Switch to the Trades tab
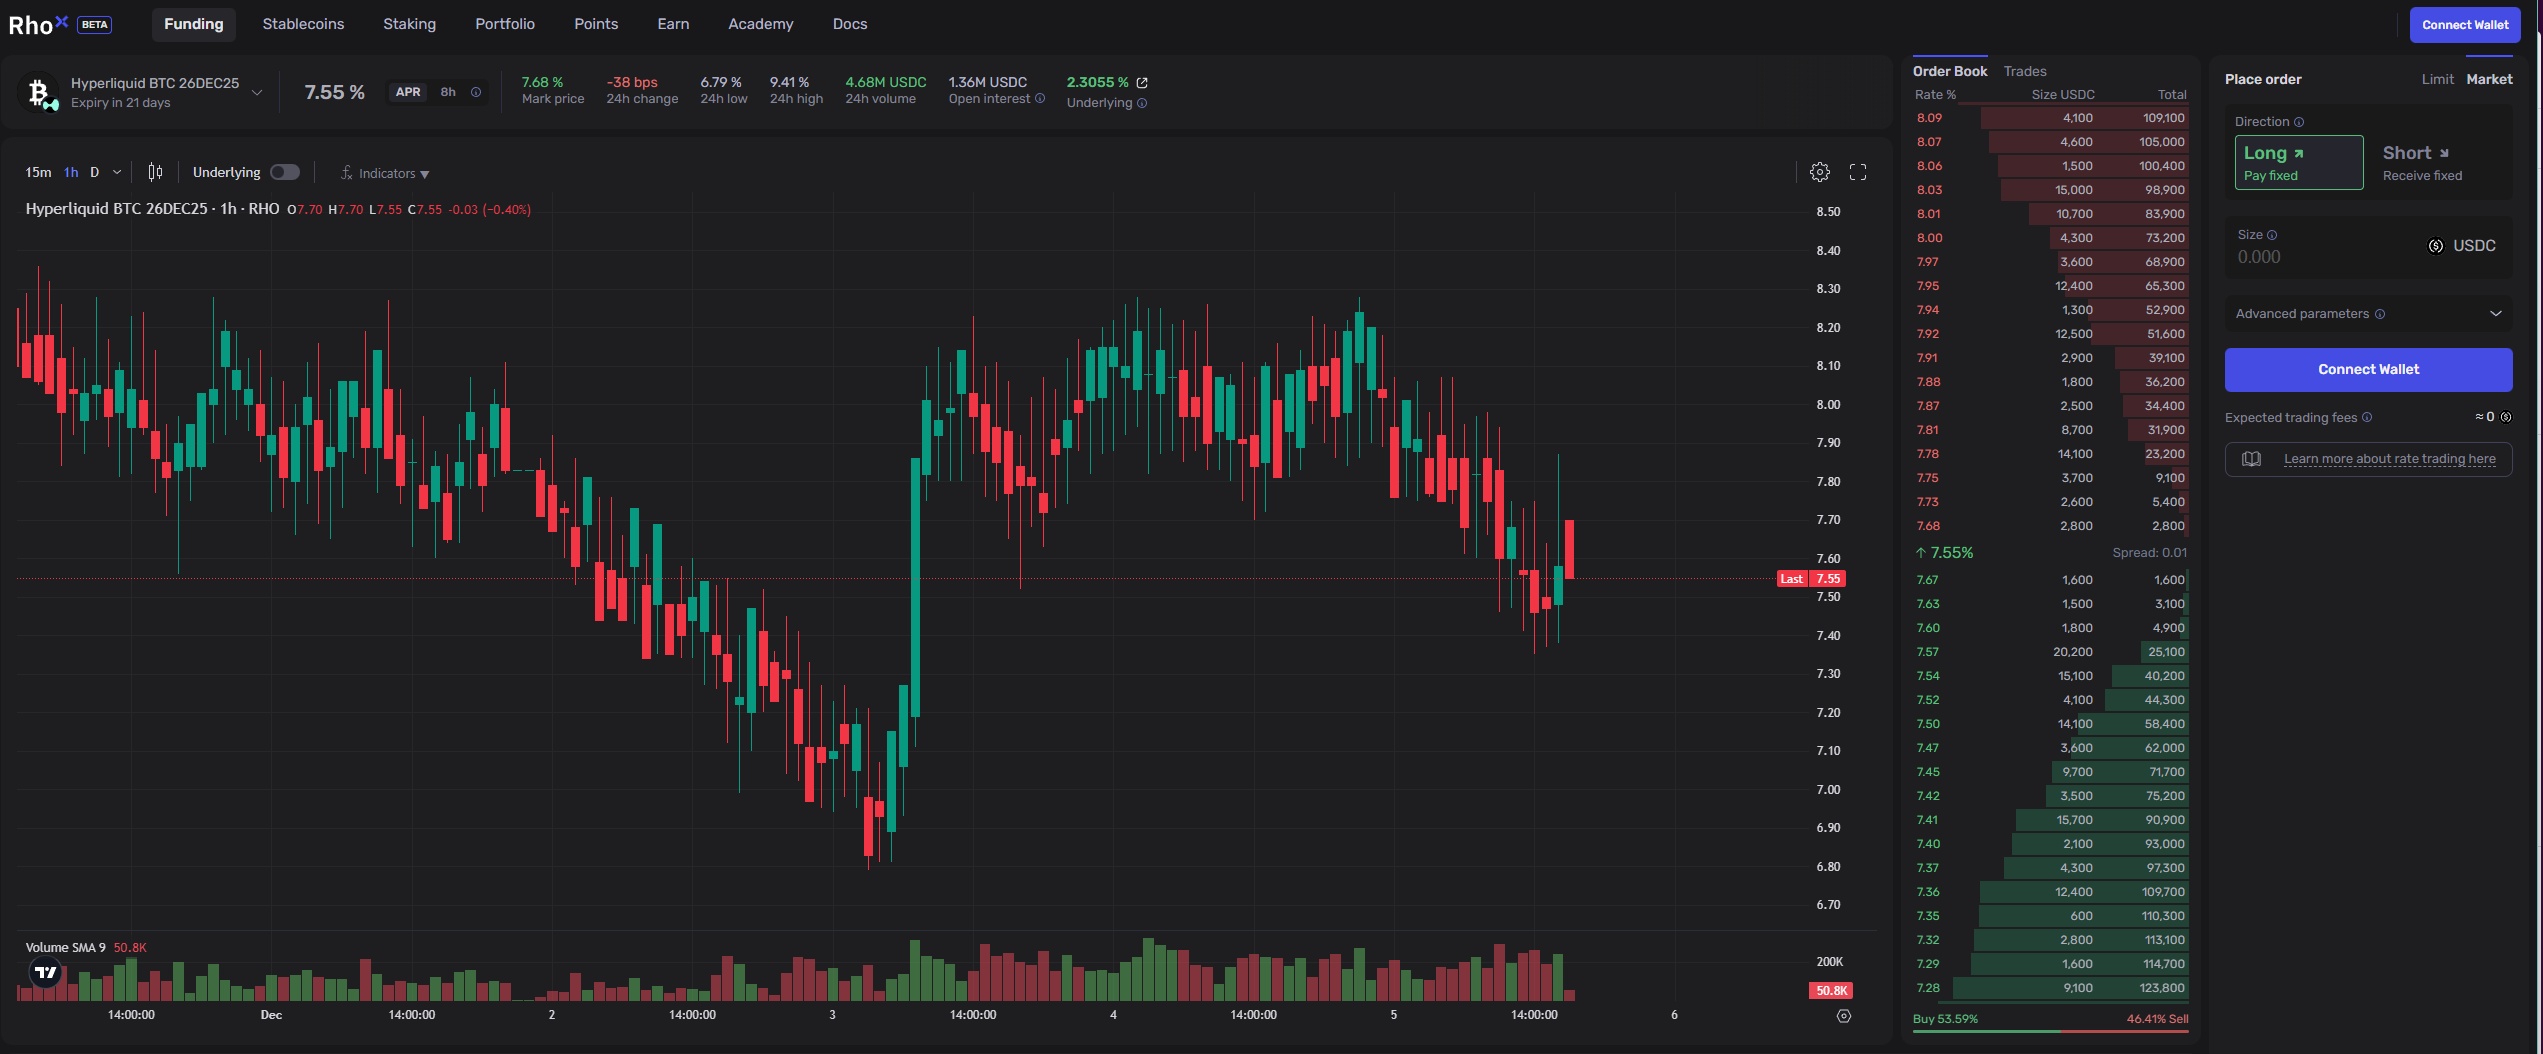 (x=2025, y=71)
